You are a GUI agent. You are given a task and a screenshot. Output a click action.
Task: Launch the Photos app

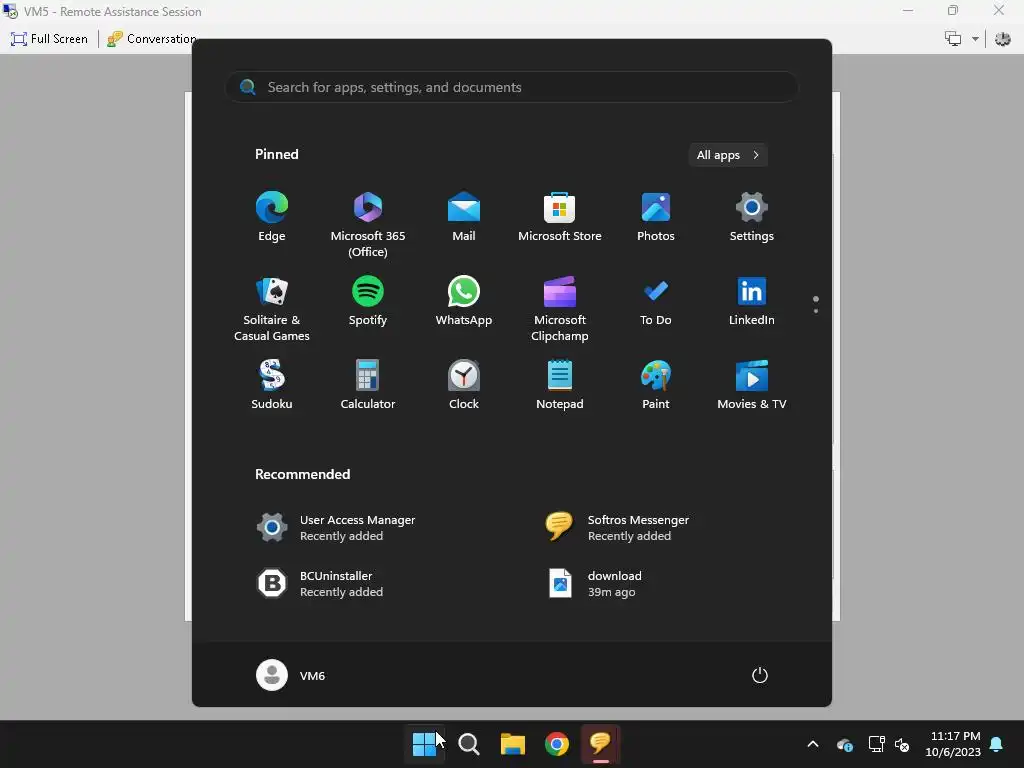click(656, 217)
